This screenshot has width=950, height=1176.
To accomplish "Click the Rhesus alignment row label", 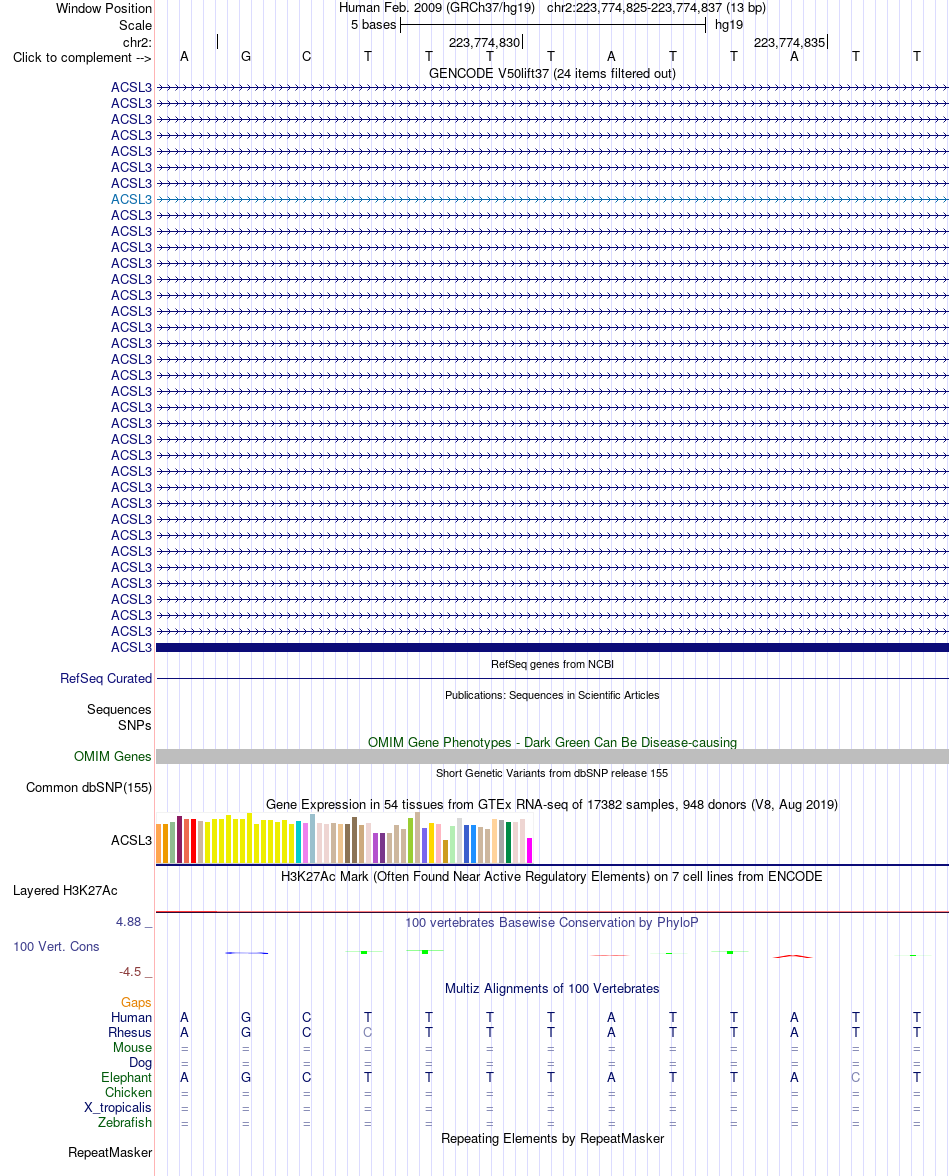I will pyautogui.click(x=130, y=1033).
